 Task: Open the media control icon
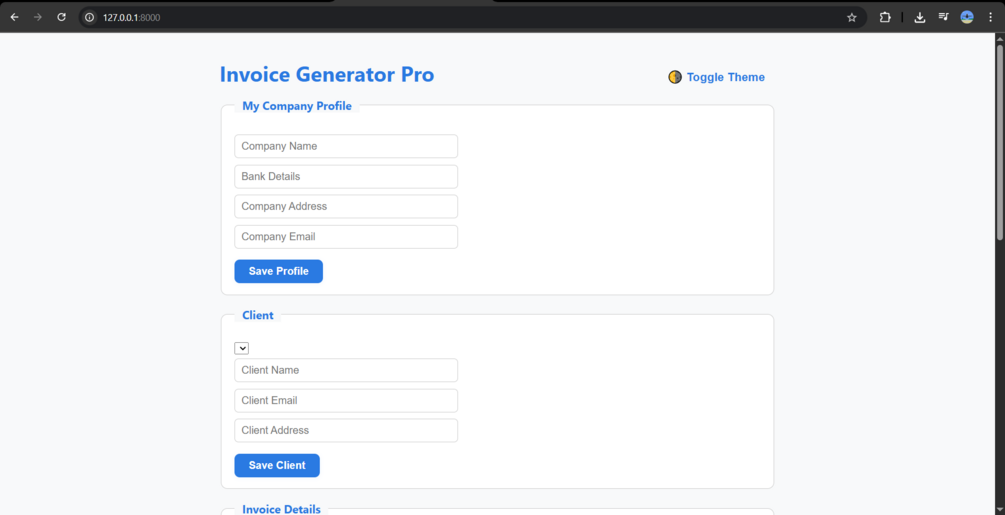tap(943, 17)
